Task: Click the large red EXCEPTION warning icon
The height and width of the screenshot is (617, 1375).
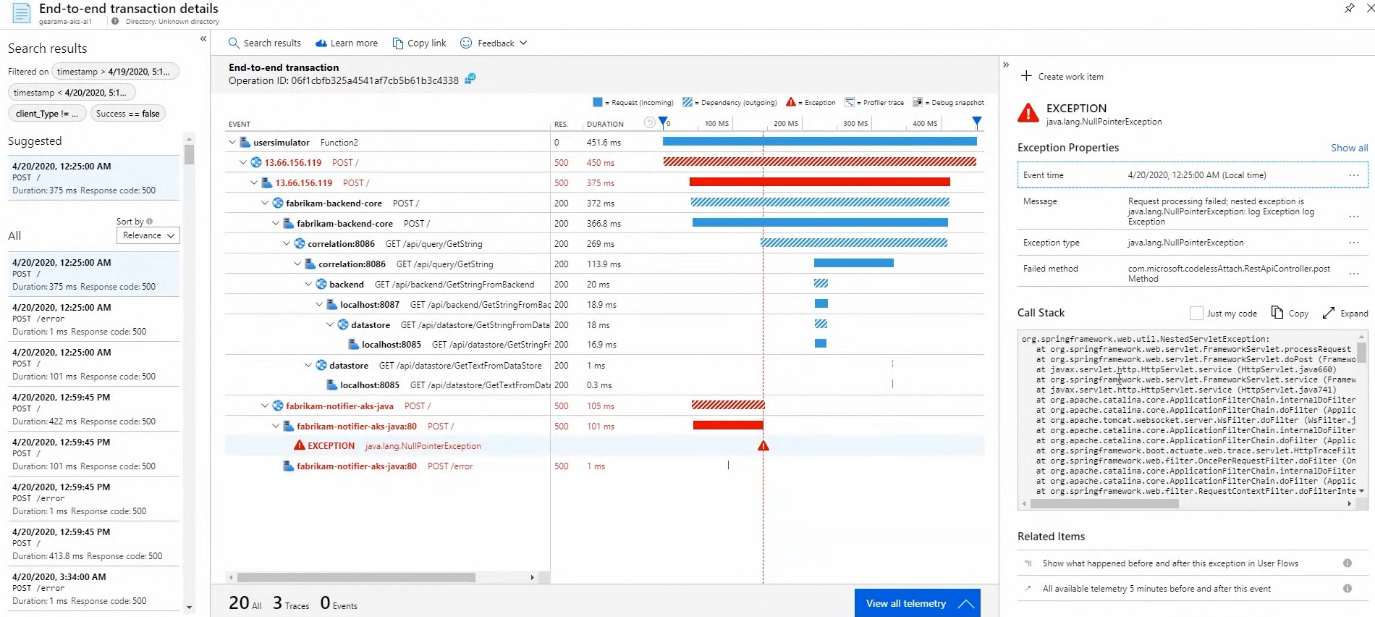Action: (1028, 113)
